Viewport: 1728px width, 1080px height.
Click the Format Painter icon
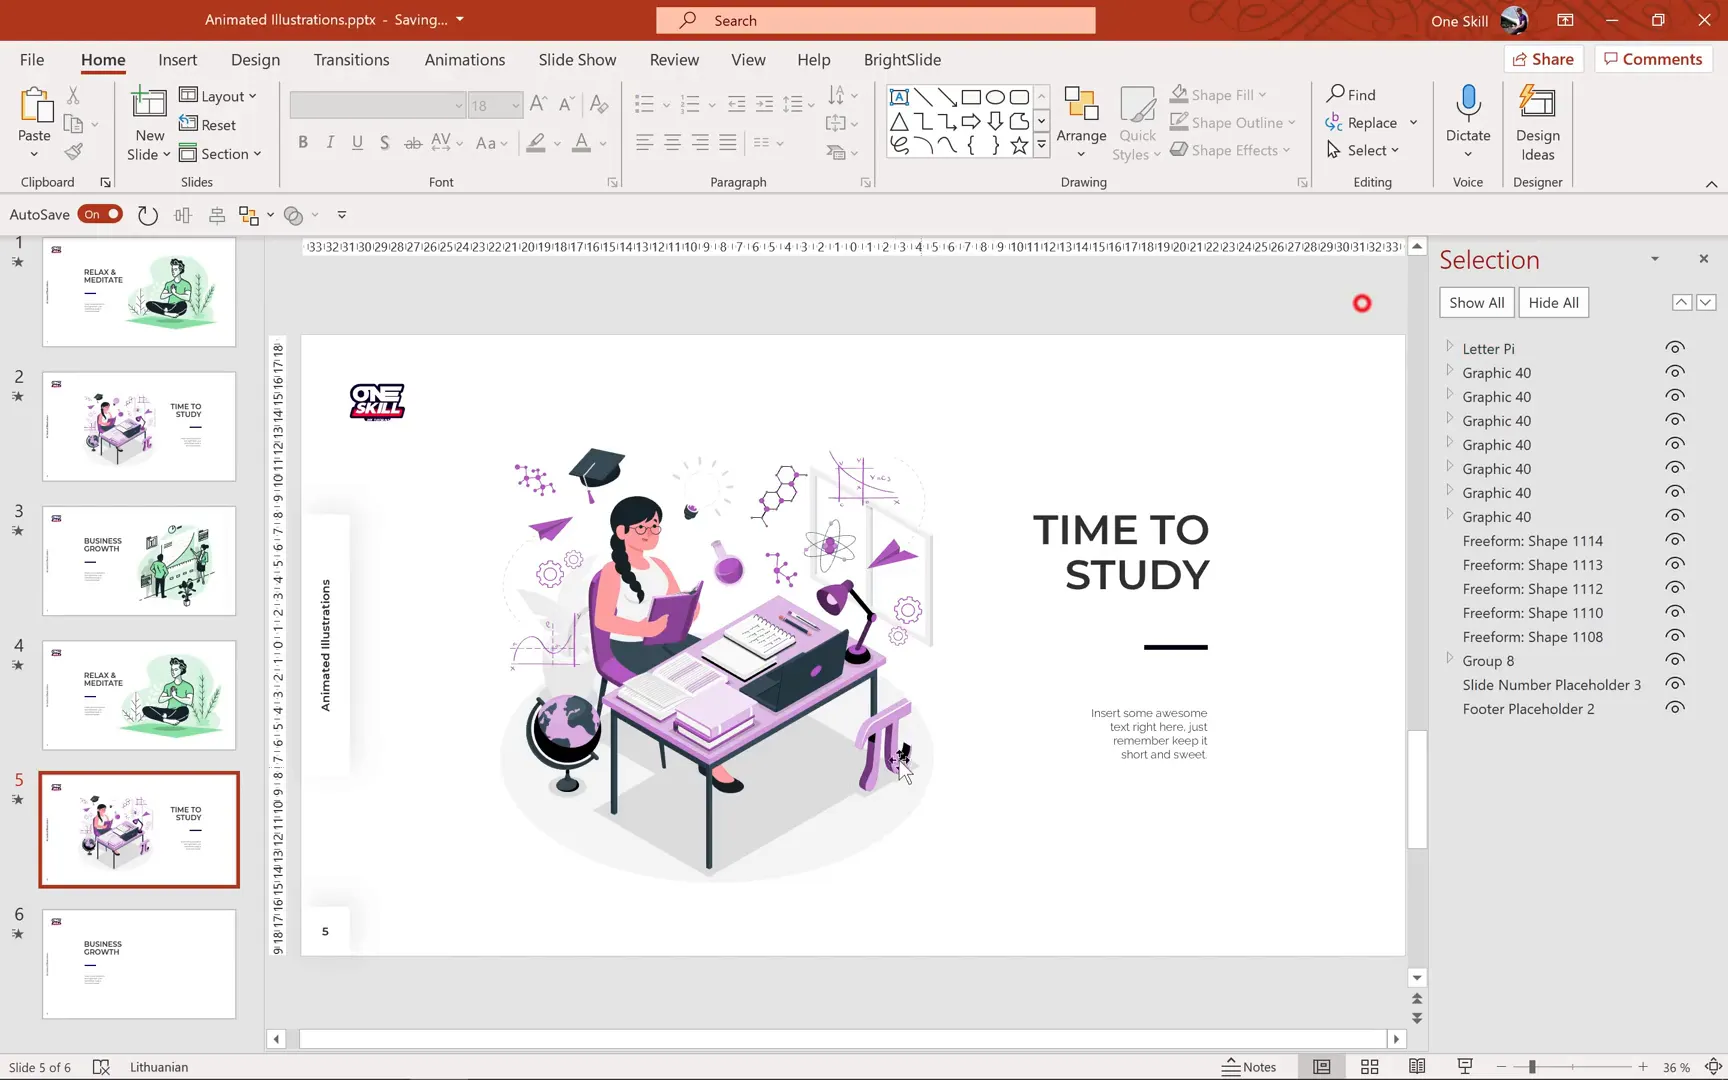tap(73, 152)
